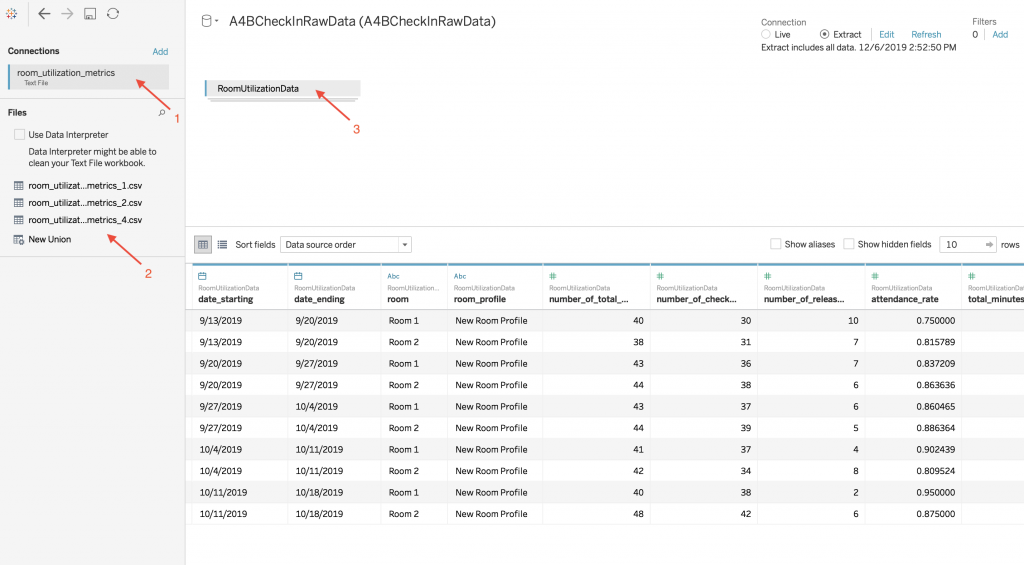Toggle Show aliases checkbox

(x=776, y=244)
